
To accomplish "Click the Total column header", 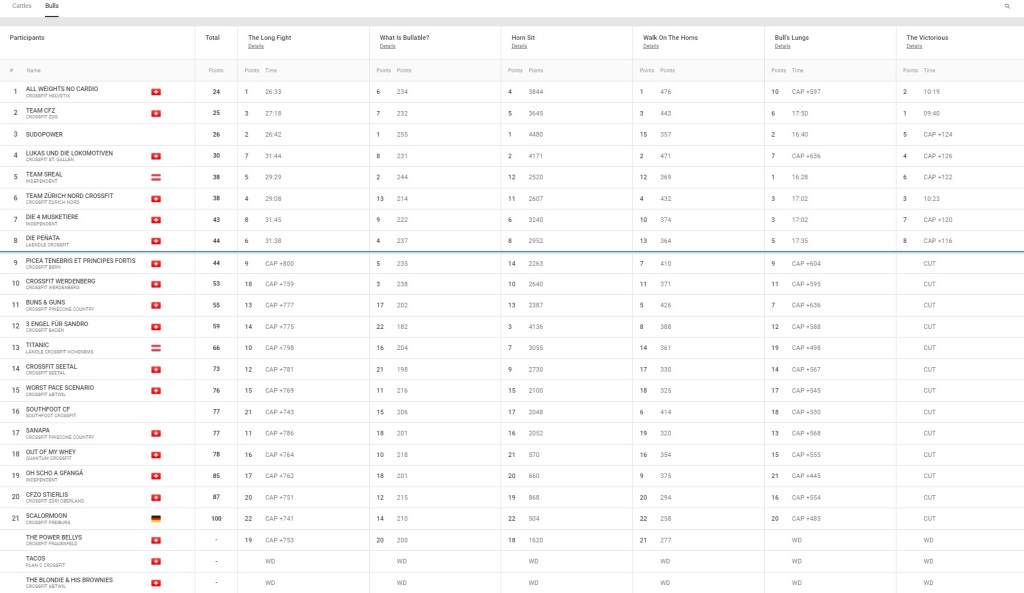I will (x=212, y=38).
